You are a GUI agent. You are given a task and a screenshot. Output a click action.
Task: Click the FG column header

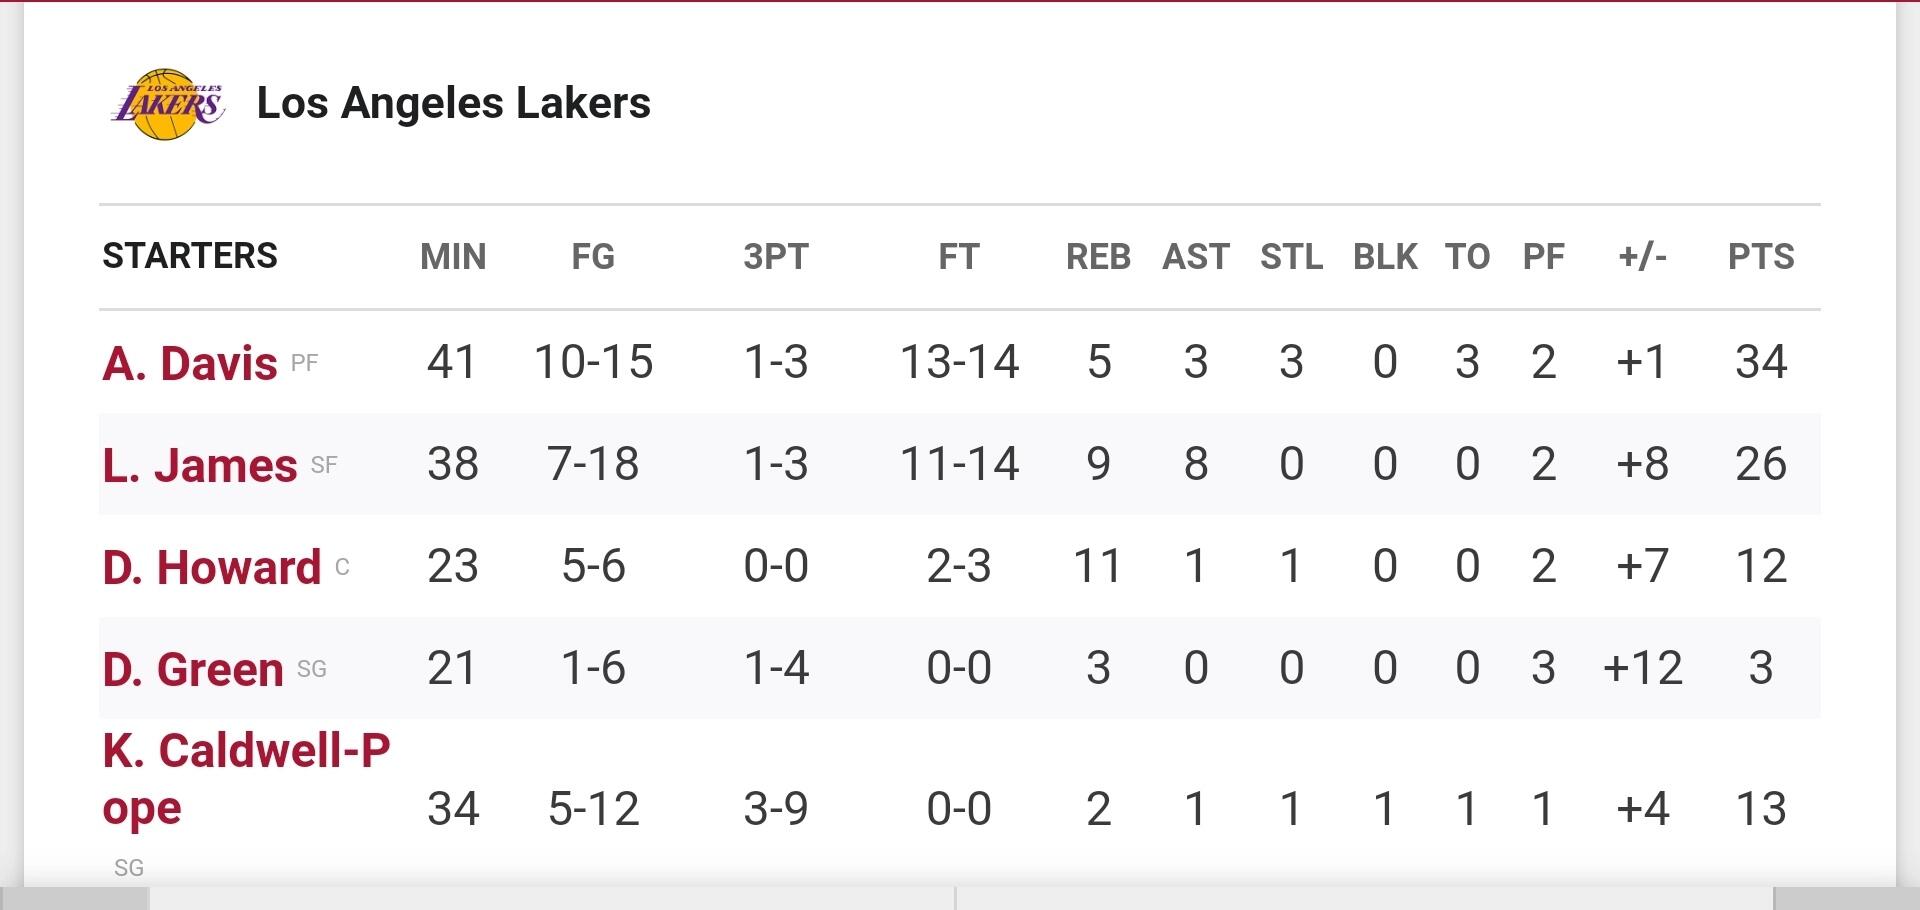(x=593, y=257)
